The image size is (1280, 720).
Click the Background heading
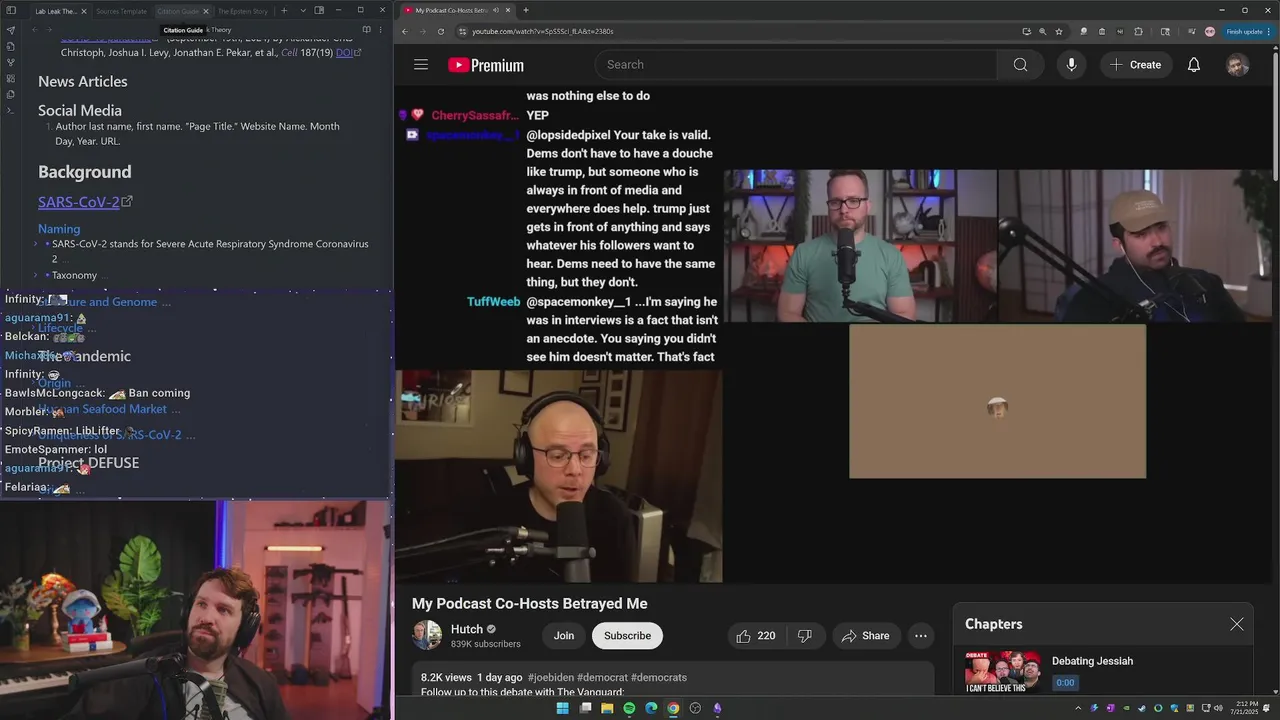(85, 172)
